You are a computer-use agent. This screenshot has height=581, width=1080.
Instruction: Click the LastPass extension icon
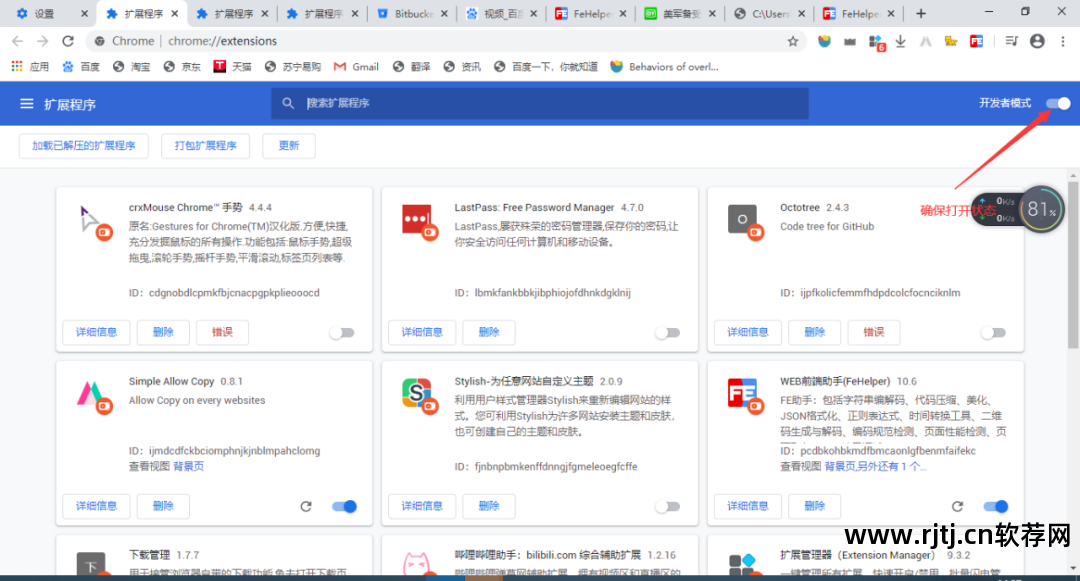tap(419, 222)
